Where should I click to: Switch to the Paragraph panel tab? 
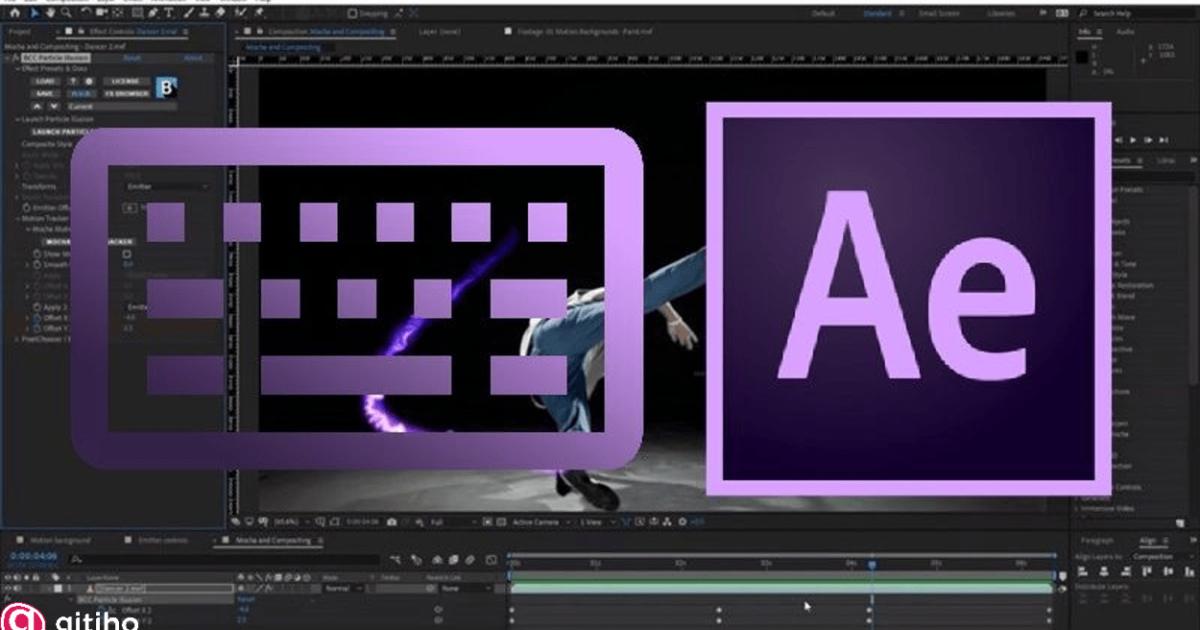click(x=1097, y=541)
